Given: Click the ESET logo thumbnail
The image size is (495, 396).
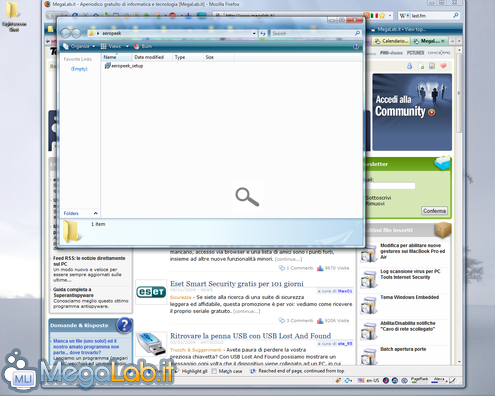Looking at the screenshot, I should (151, 292).
